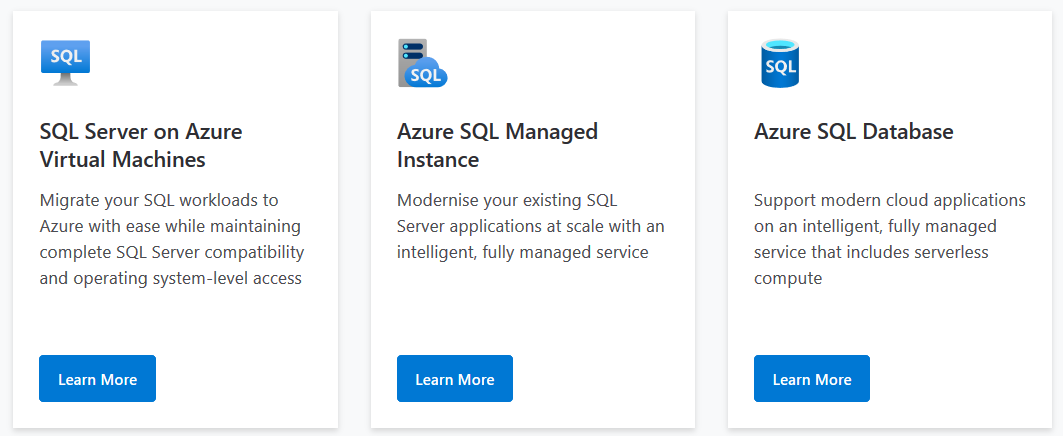1063x436 pixels.
Task: Click the 'Support modern cloud applications' description
Action: point(889,238)
